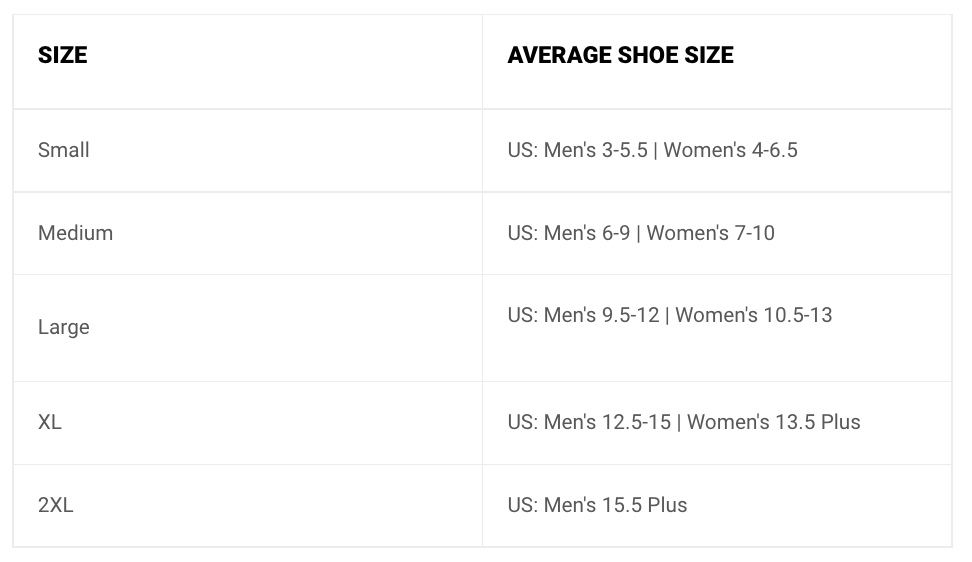The width and height of the screenshot is (972, 562).
Task: Click the Men's 15.5 Plus text
Action: 616,505
